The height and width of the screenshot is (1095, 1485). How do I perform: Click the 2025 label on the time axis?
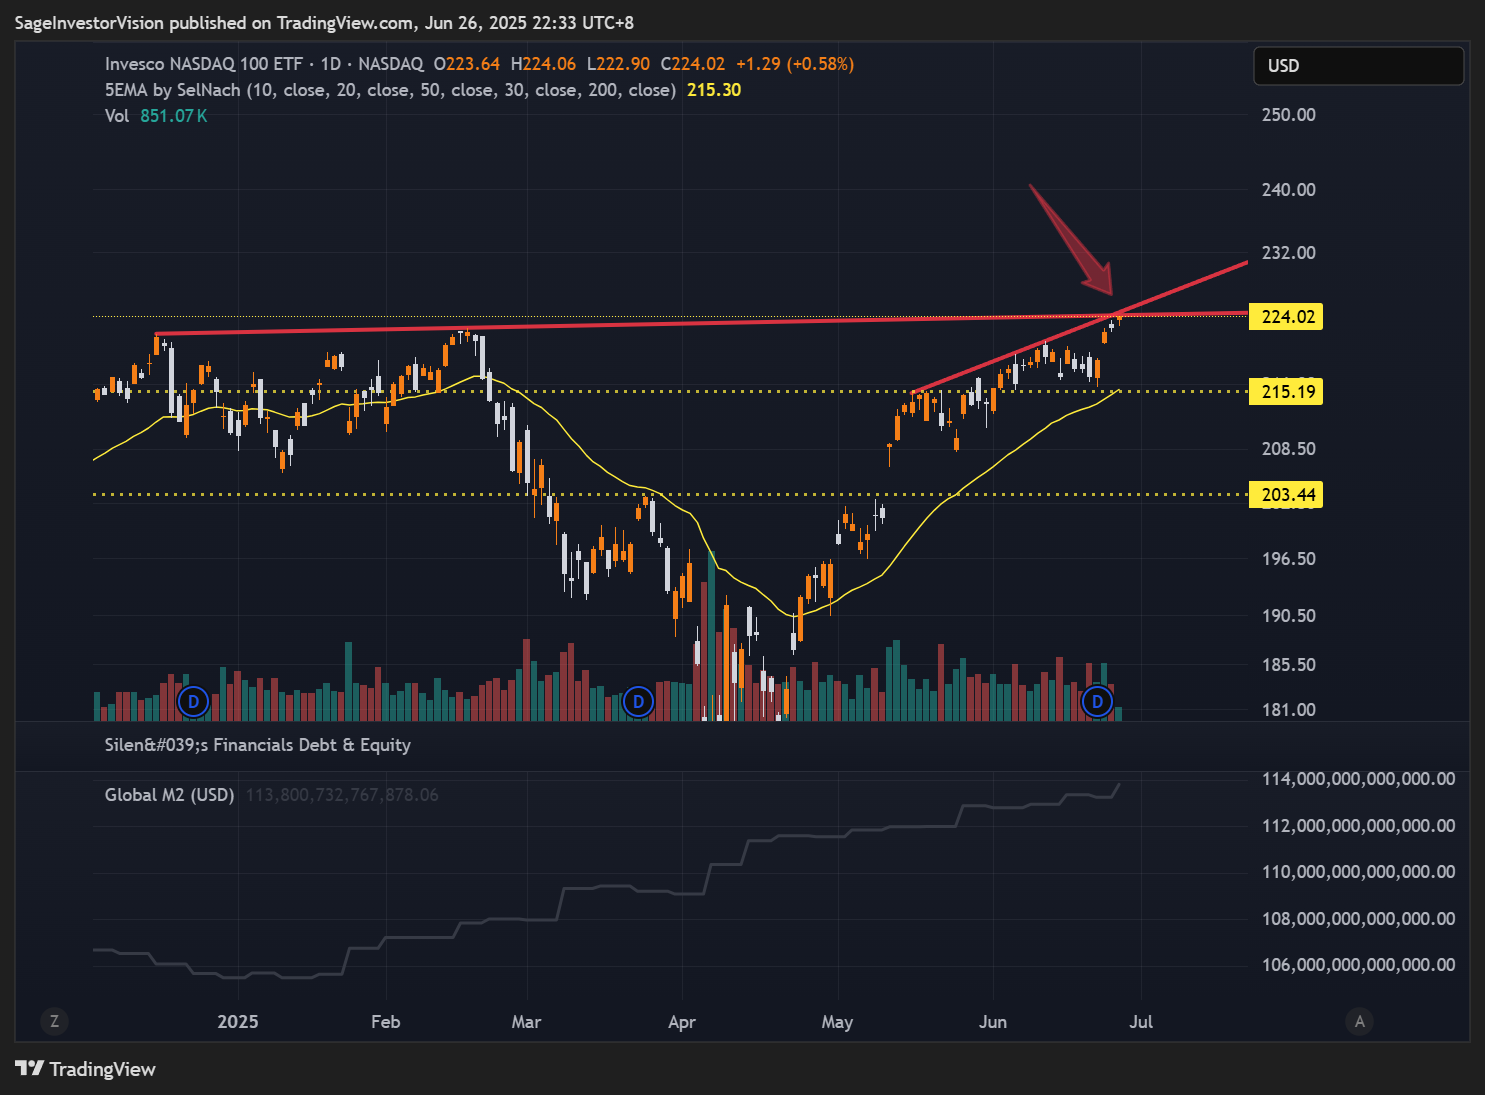pos(238,1022)
